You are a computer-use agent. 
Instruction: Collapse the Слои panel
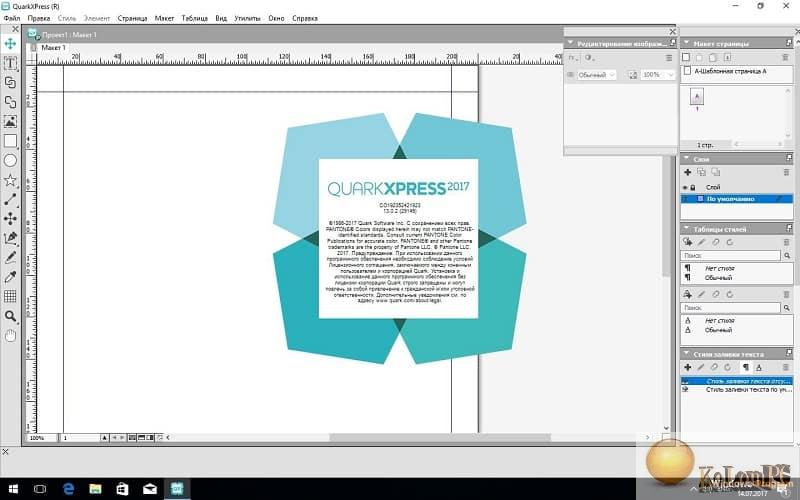pyautogui.click(x=686, y=159)
